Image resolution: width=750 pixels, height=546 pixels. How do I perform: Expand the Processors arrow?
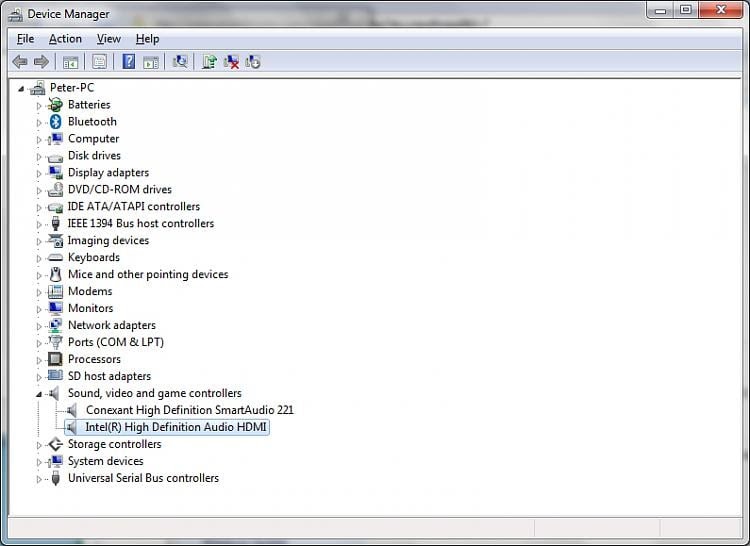click(x=39, y=360)
